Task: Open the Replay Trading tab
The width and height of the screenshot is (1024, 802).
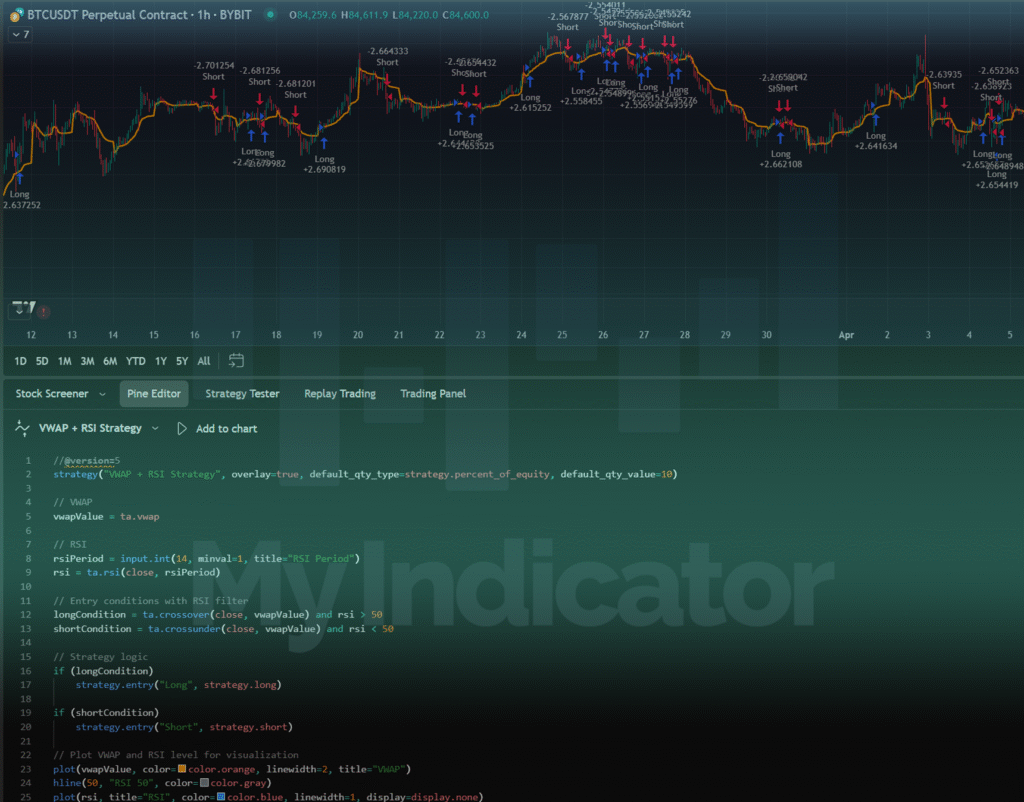Action: pyautogui.click(x=339, y=393)
